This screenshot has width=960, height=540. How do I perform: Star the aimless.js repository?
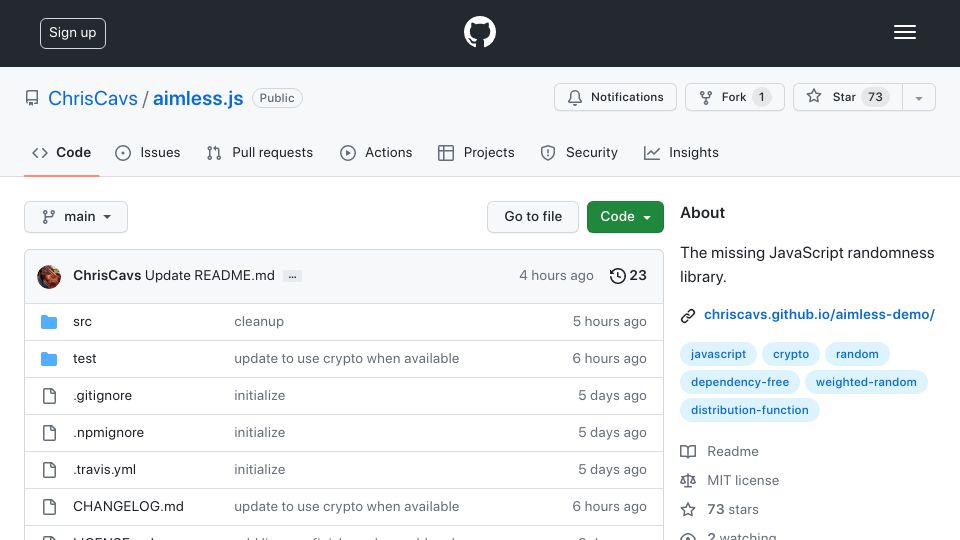point(847,97)
